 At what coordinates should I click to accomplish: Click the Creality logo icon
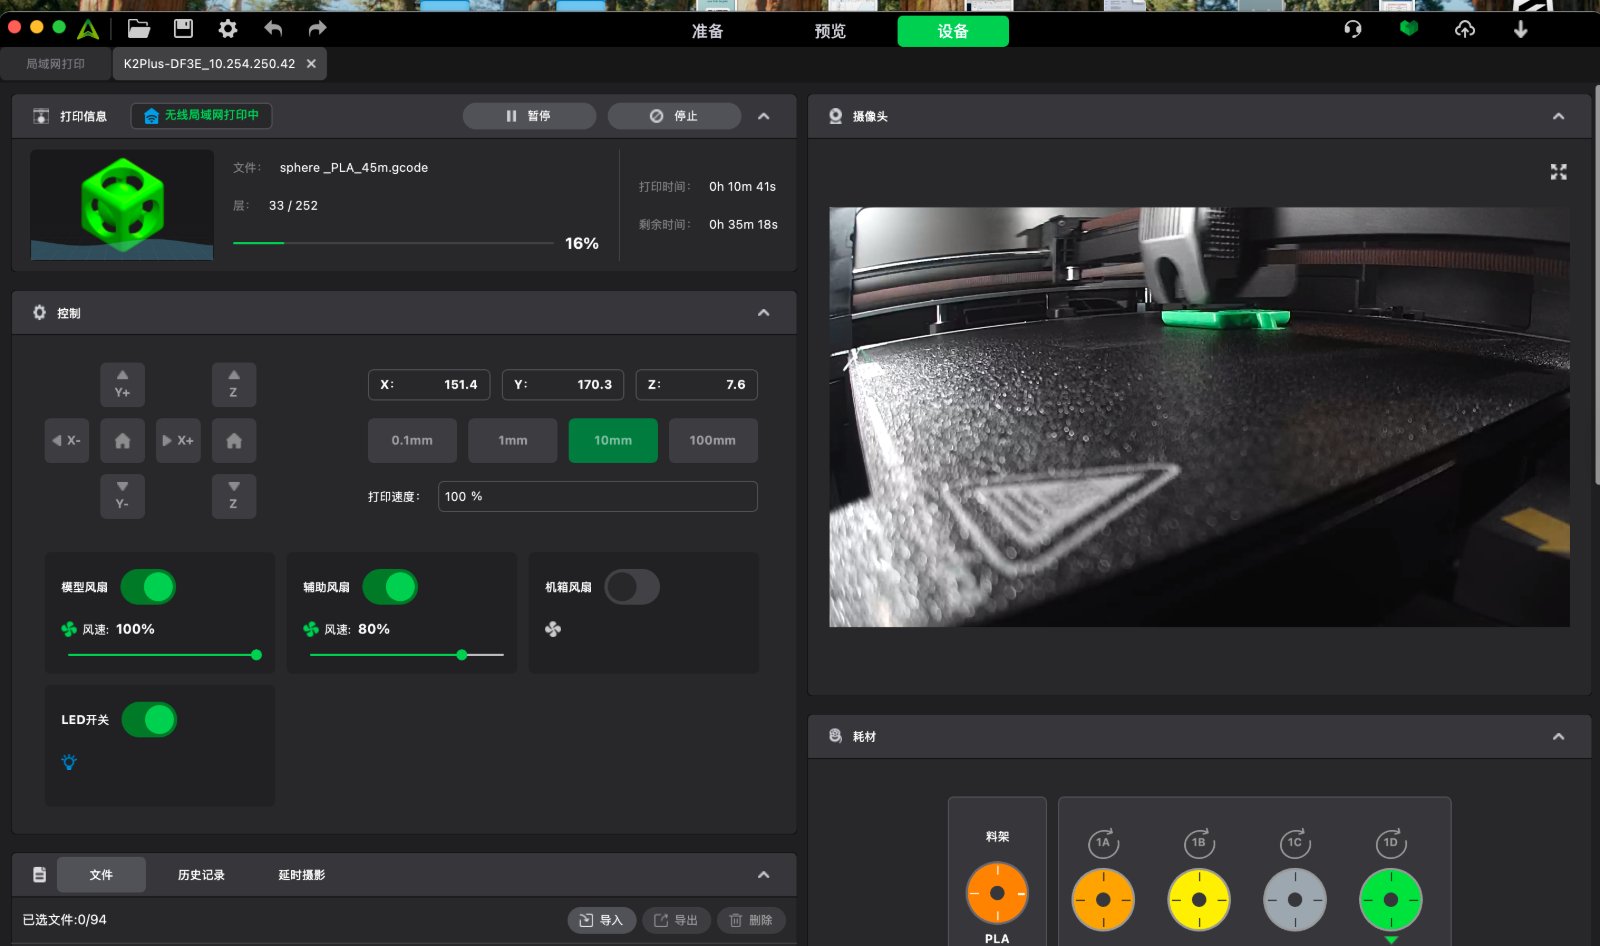(88, 29)
